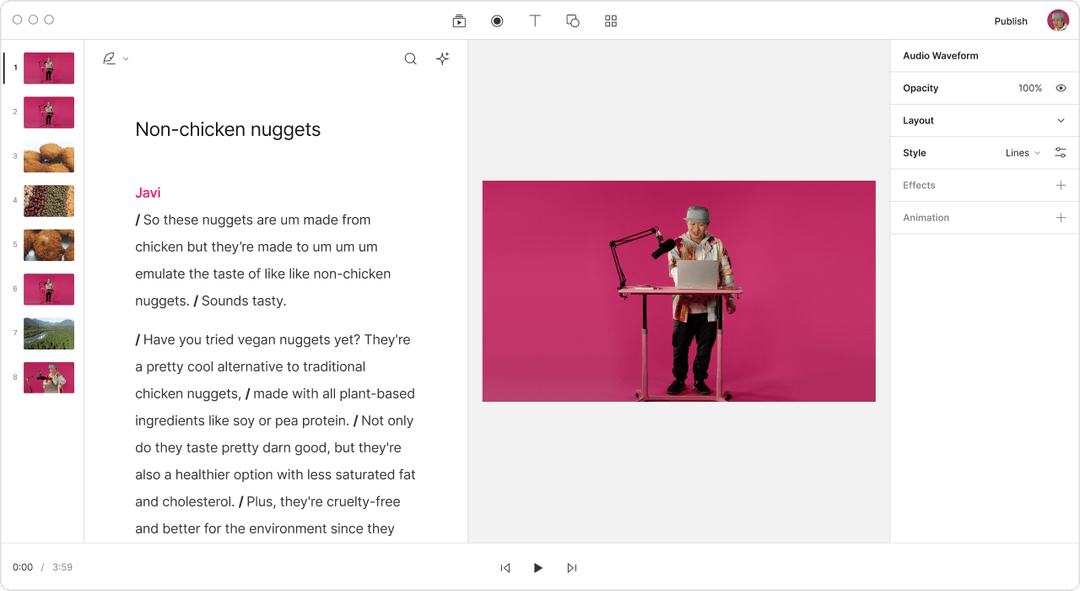Open the Layouts grid icon
The width and height of the screenshot is (1080, 591).
[610, 20]
